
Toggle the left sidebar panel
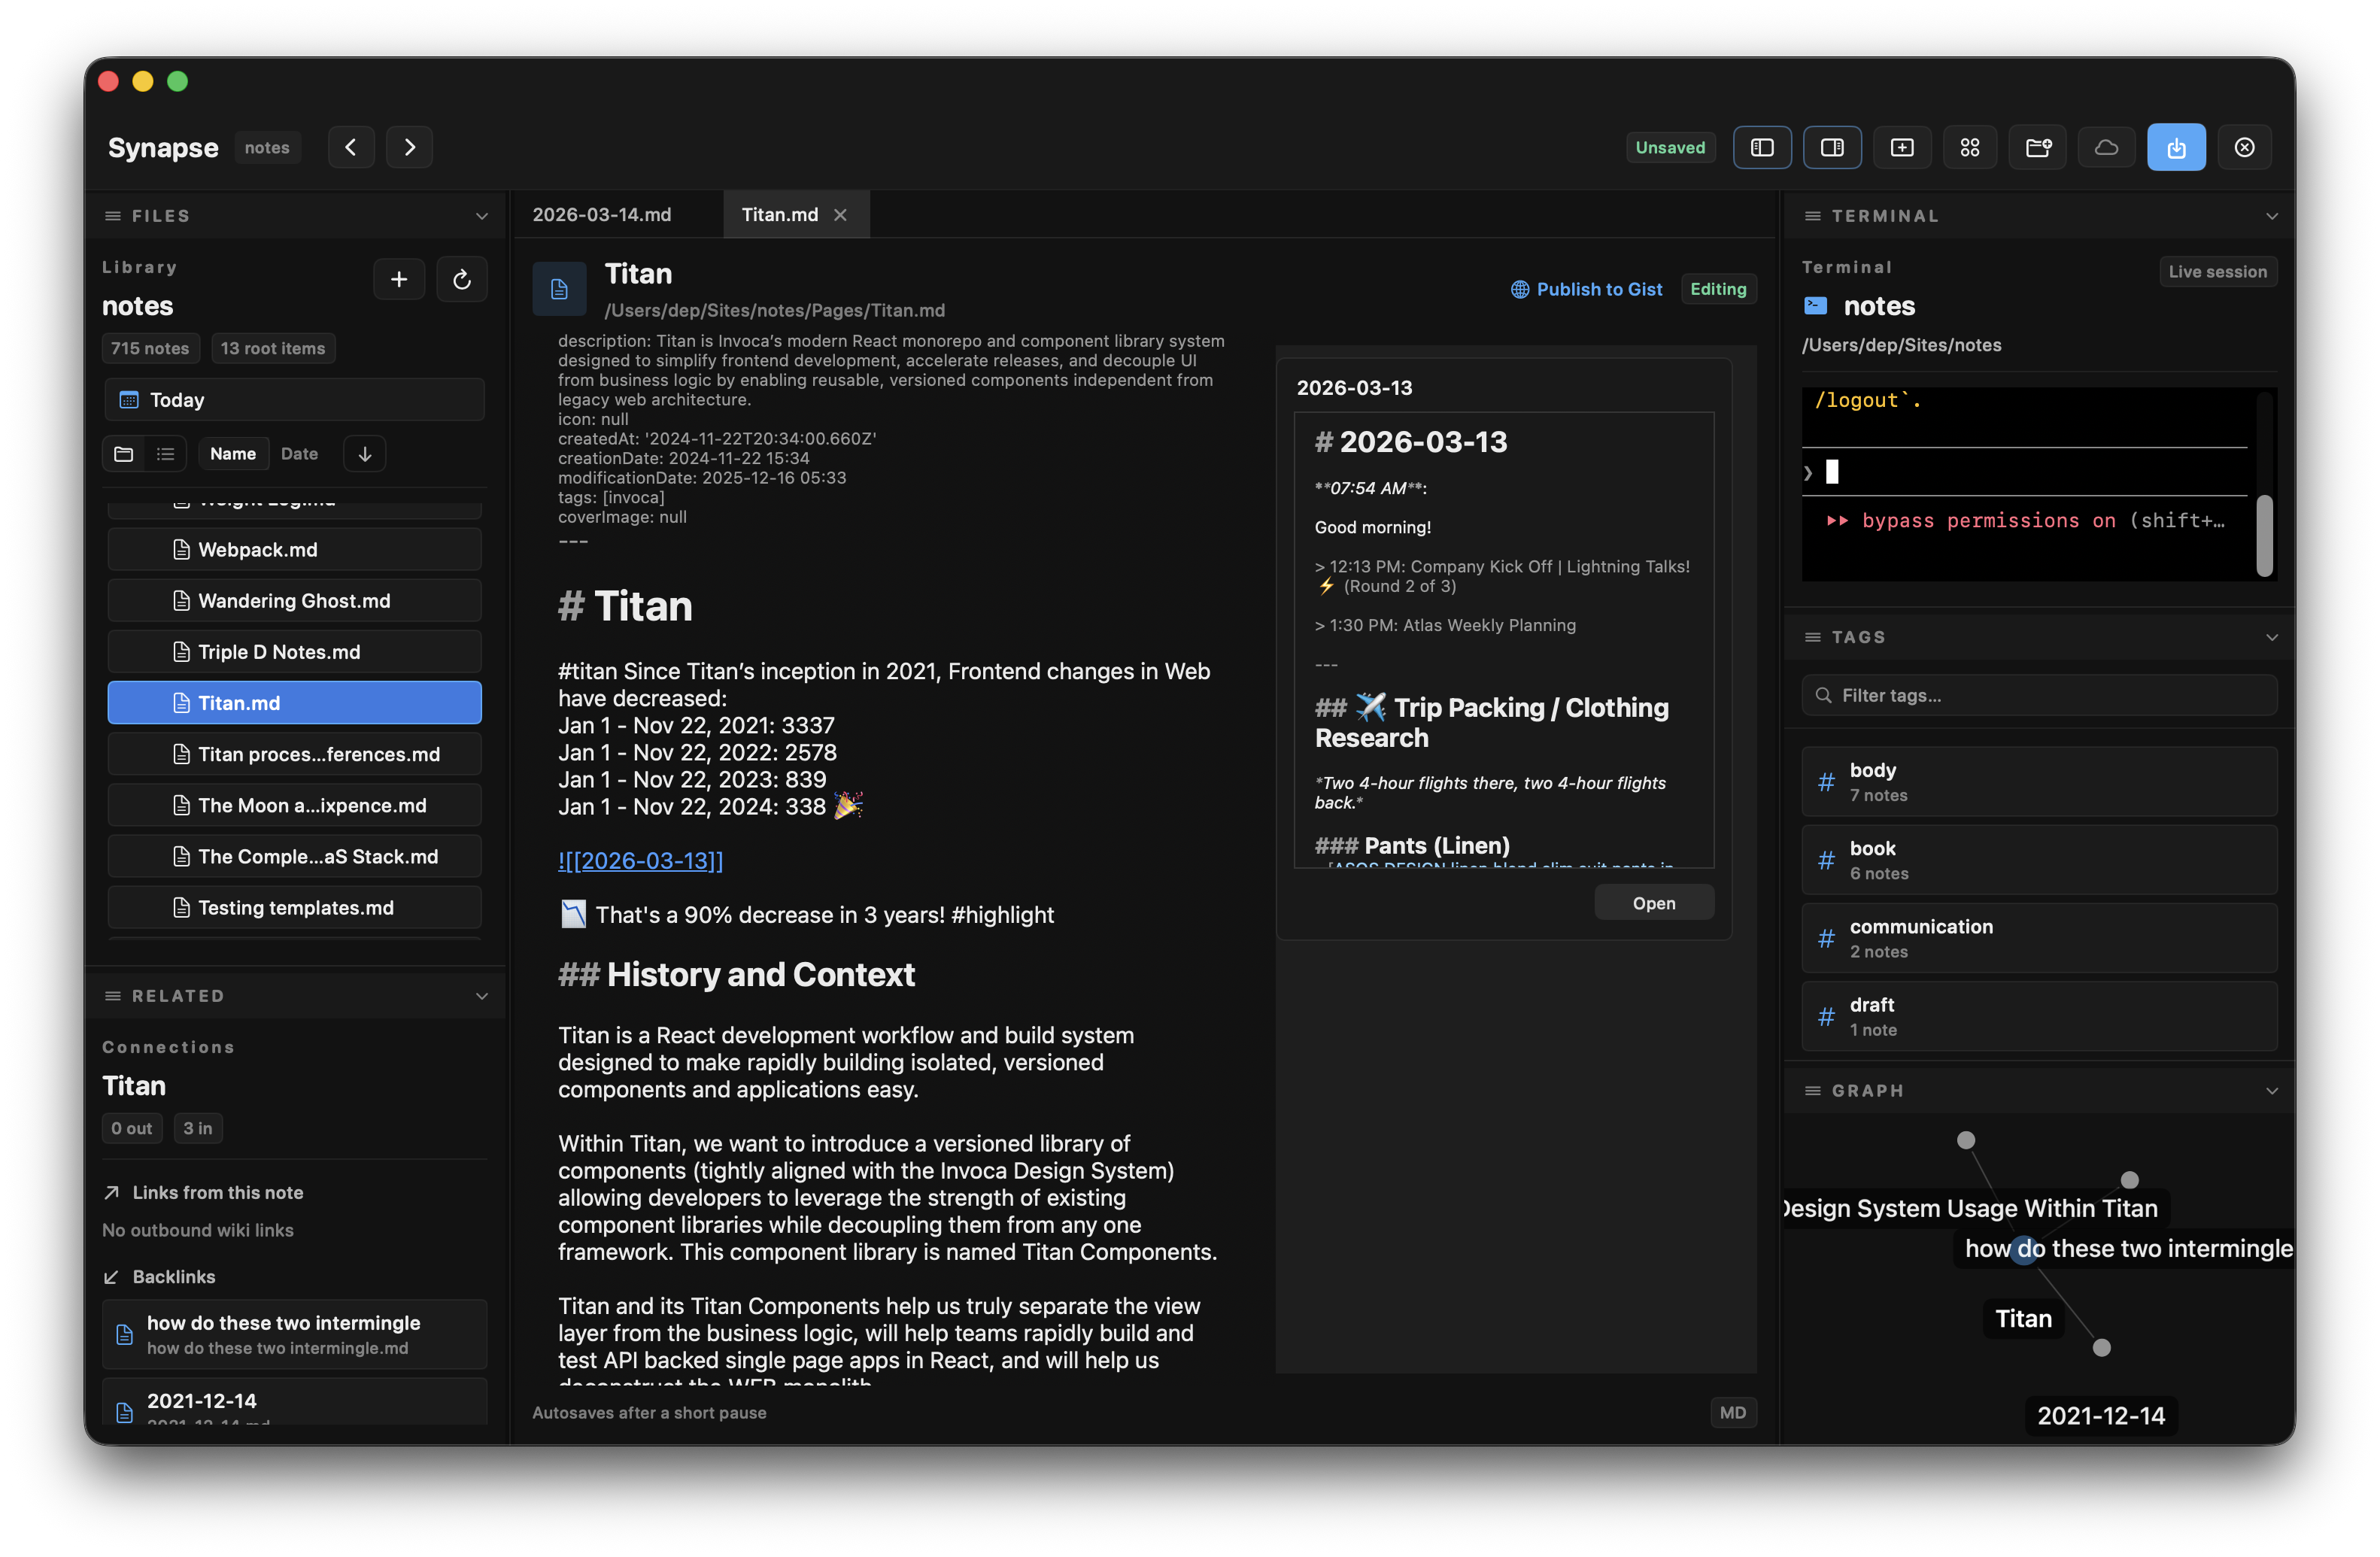1762,148
